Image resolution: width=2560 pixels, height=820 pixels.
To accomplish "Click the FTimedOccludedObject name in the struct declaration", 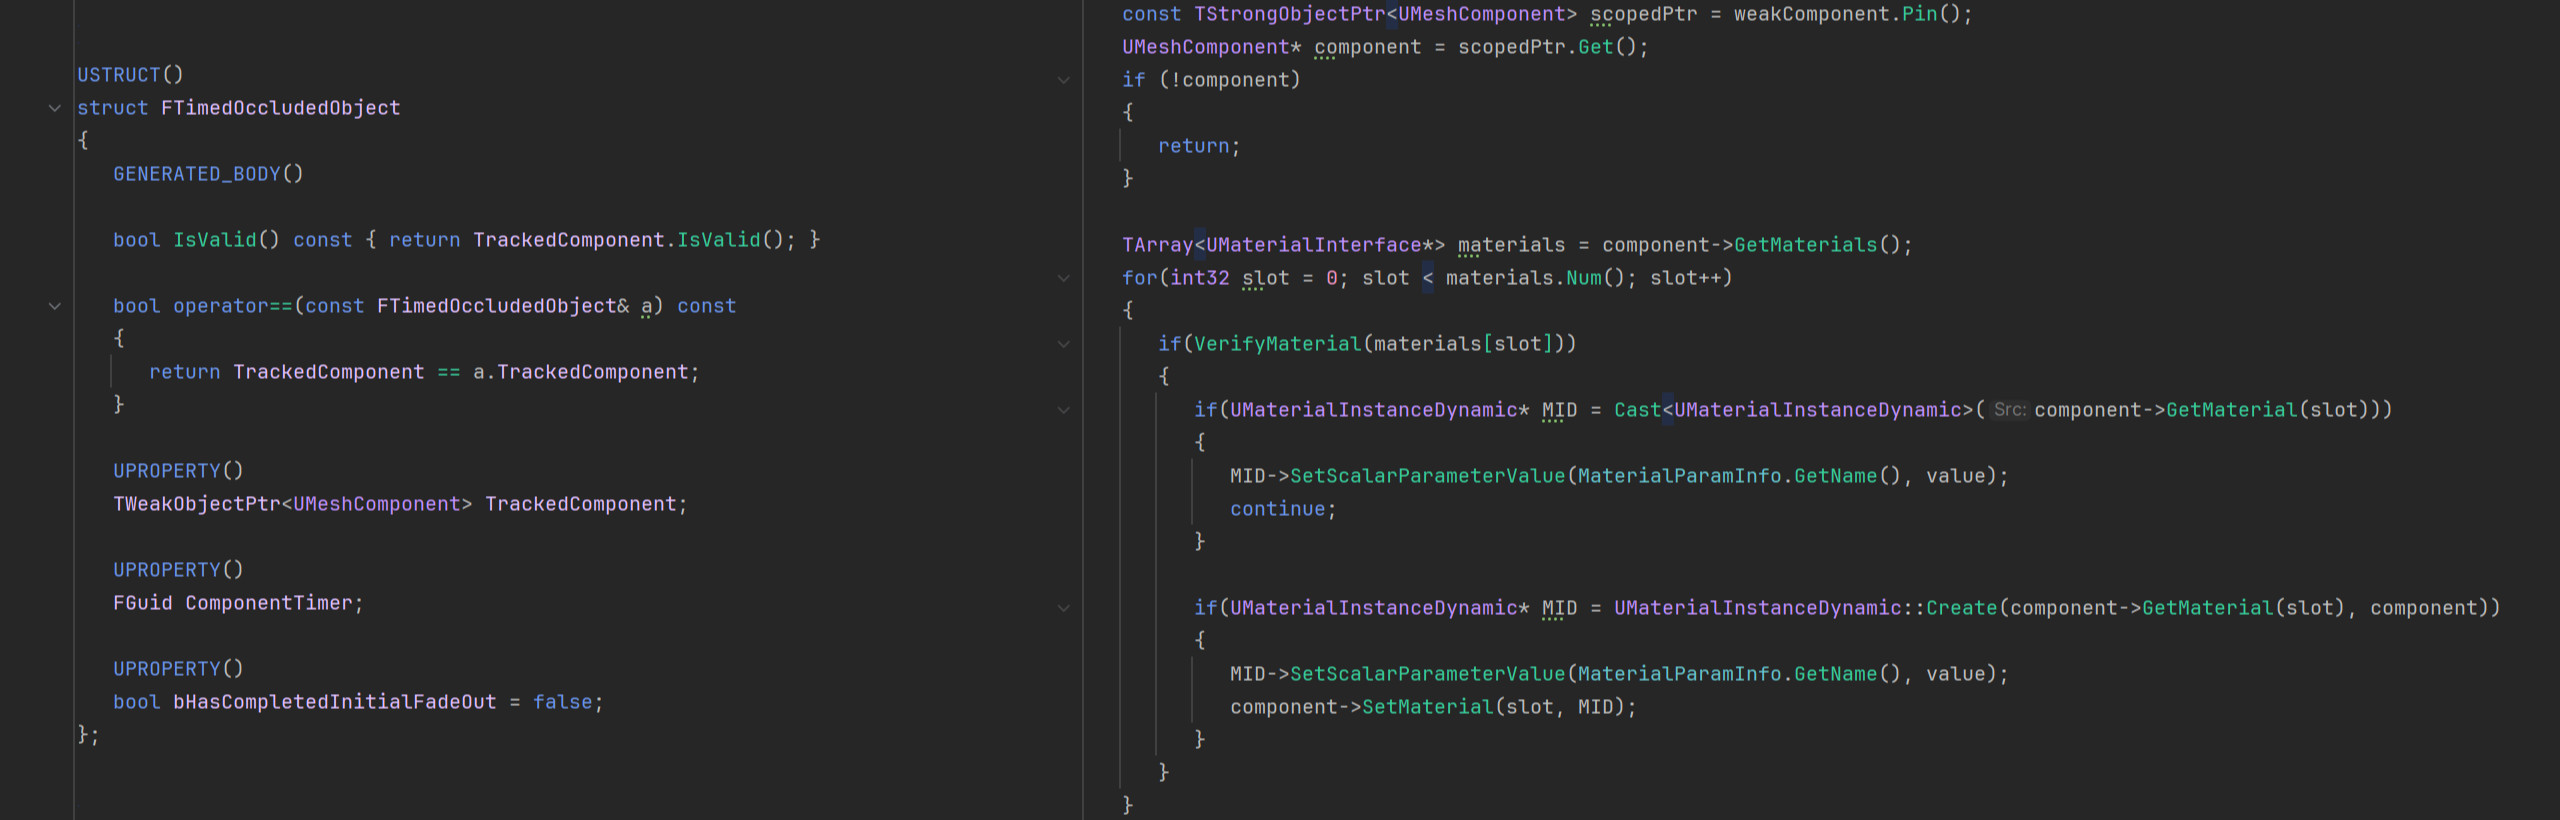I will click(281, 108).
